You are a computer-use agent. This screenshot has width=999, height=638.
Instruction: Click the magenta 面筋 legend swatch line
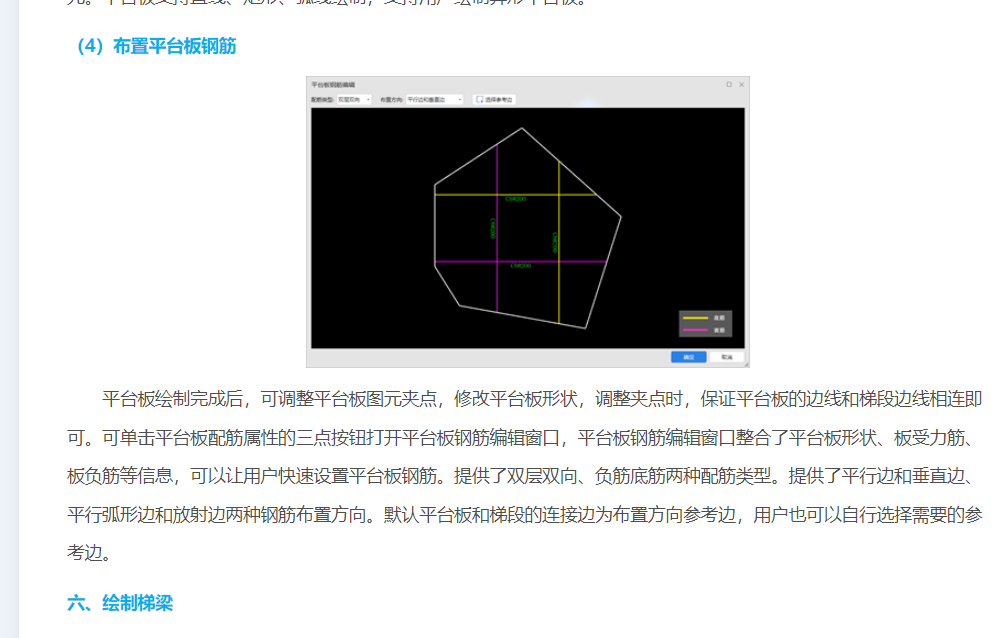click(695, 330)
